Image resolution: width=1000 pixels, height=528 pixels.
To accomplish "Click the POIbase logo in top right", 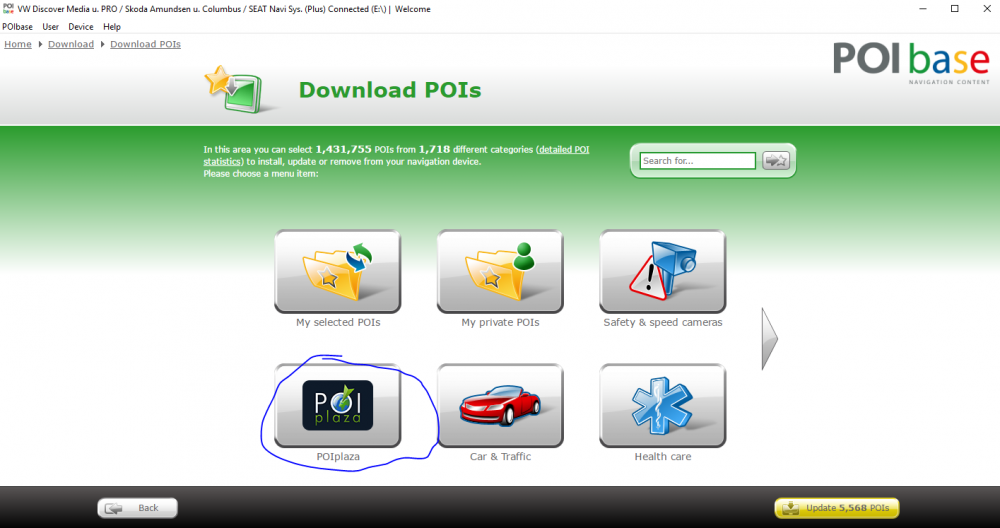I will [x=911, y=63].
